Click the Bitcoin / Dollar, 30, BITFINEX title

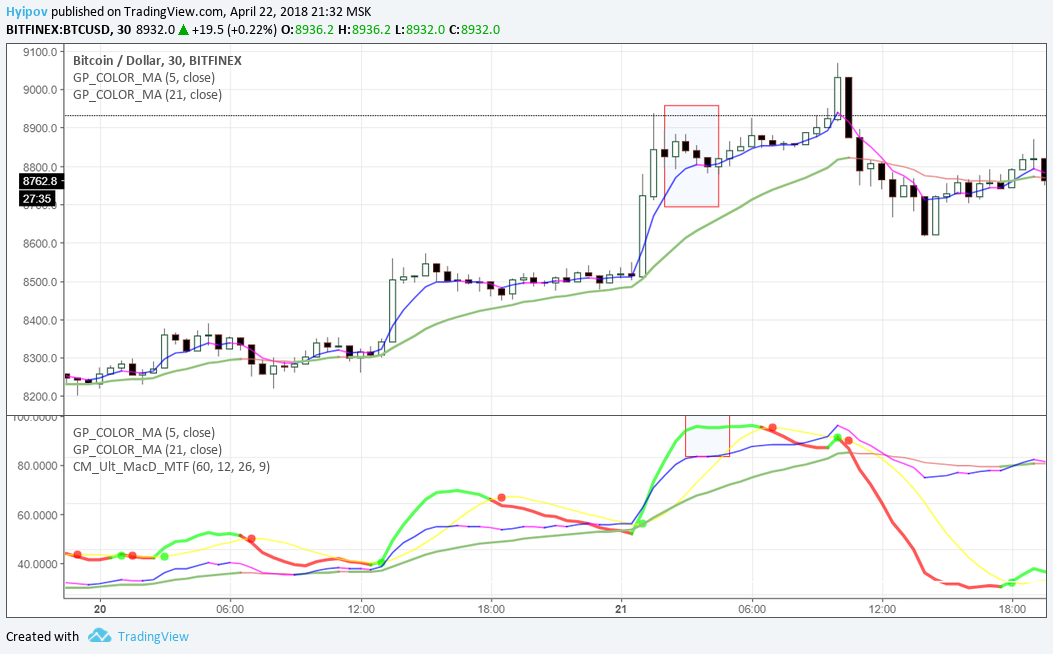(157, 60)
